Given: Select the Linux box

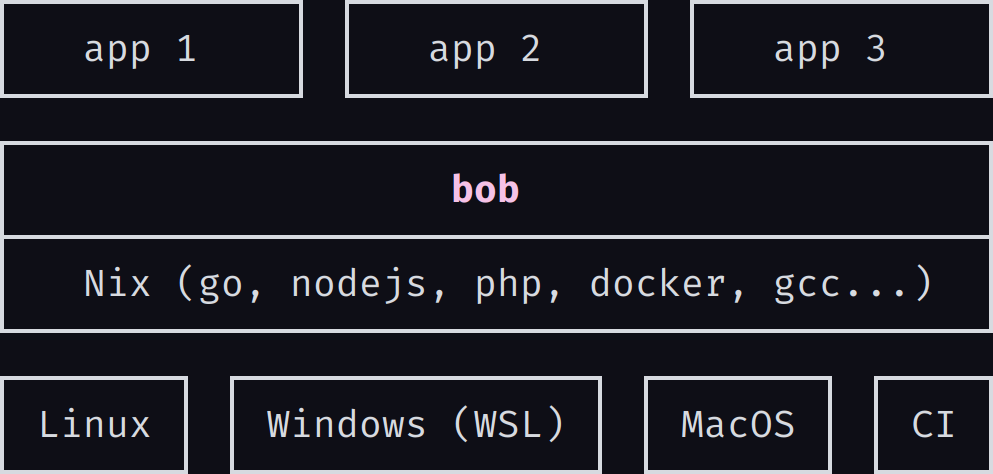Looking at the screenshot, I should (94, 425).
